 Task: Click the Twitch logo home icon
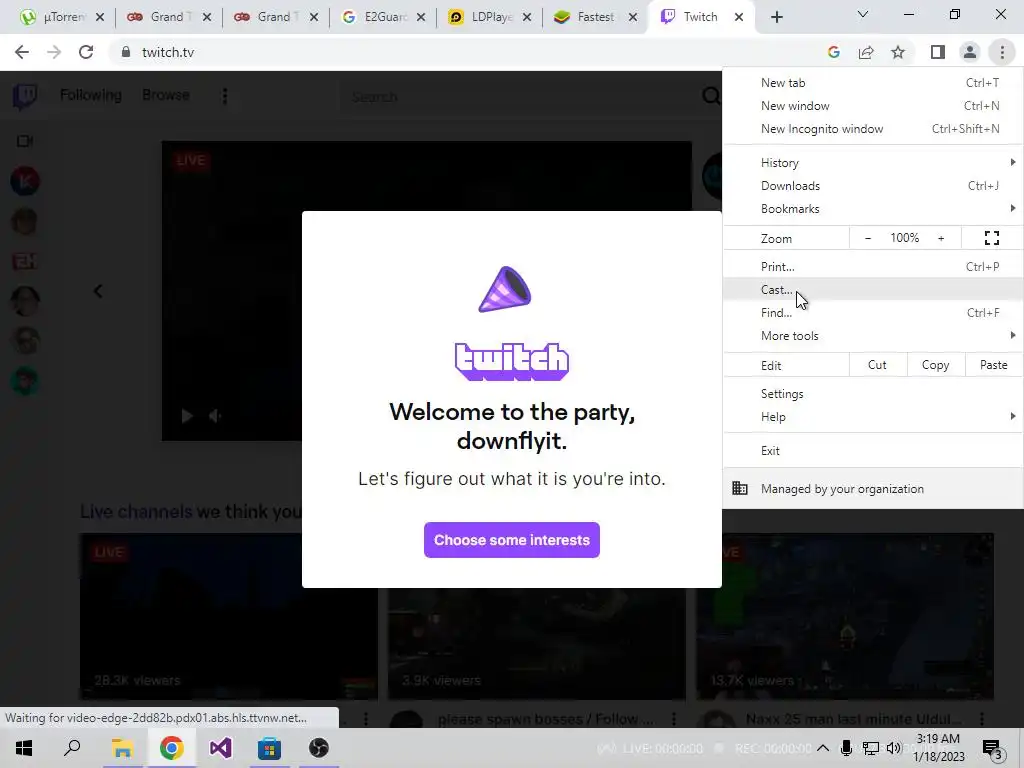[25, 97]
